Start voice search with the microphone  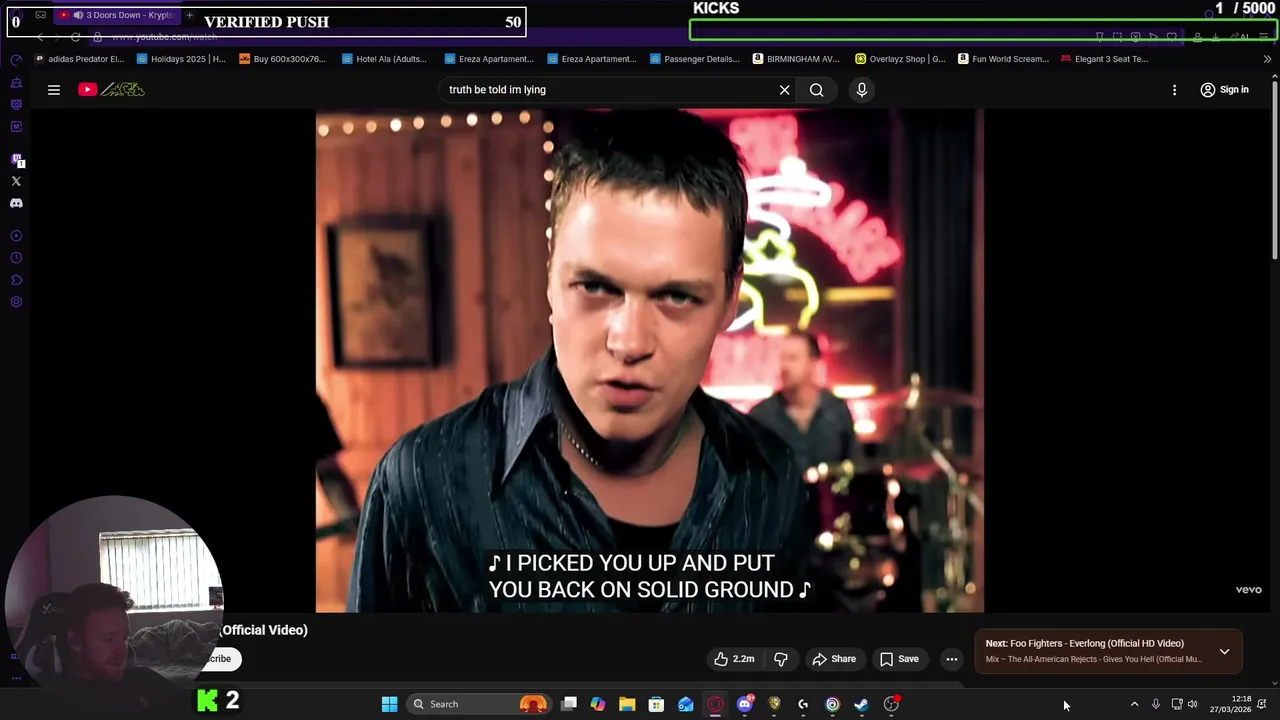862,90
